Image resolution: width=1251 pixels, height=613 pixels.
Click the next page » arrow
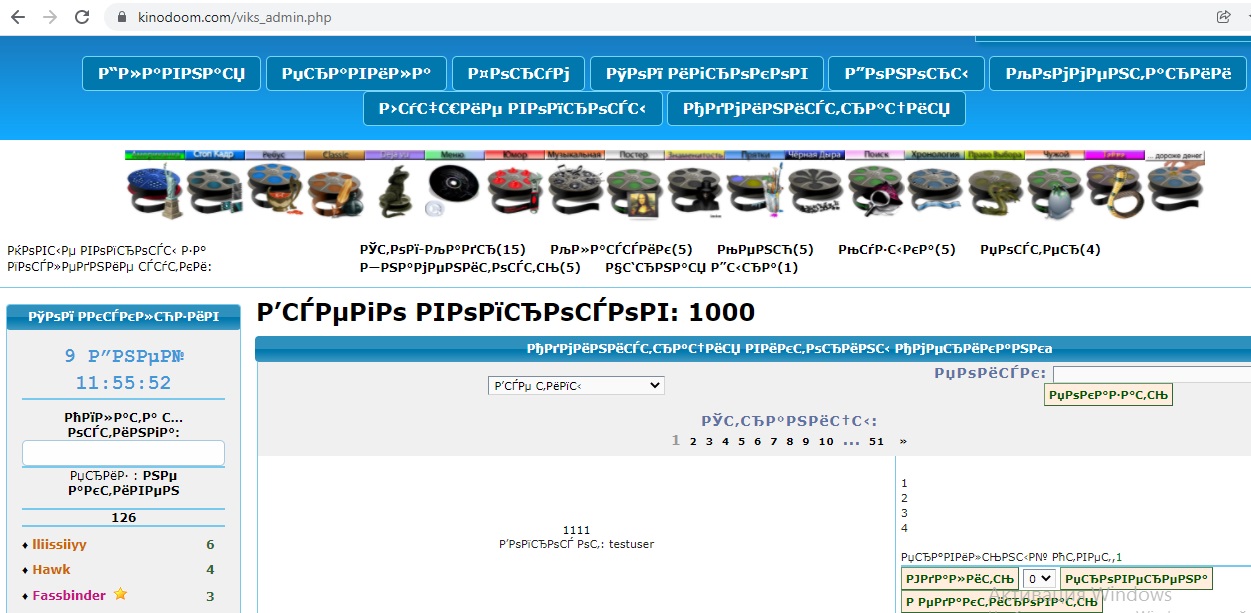[x=903, y=441]
